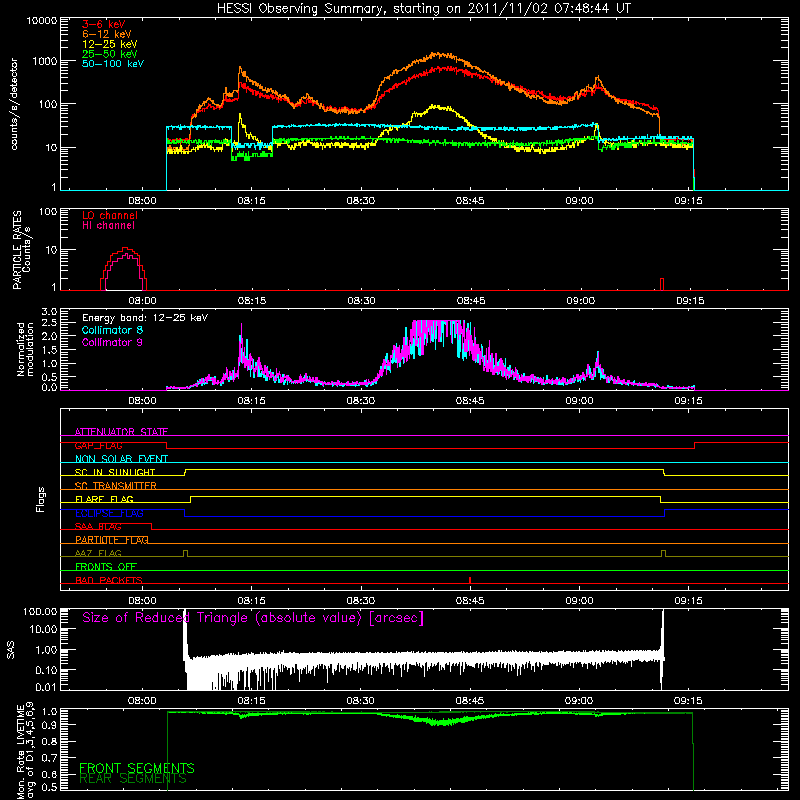This screenshot has width=800, height=800.
Task: Select the FLARE_FLAG label
Action: tap(104, 499)
